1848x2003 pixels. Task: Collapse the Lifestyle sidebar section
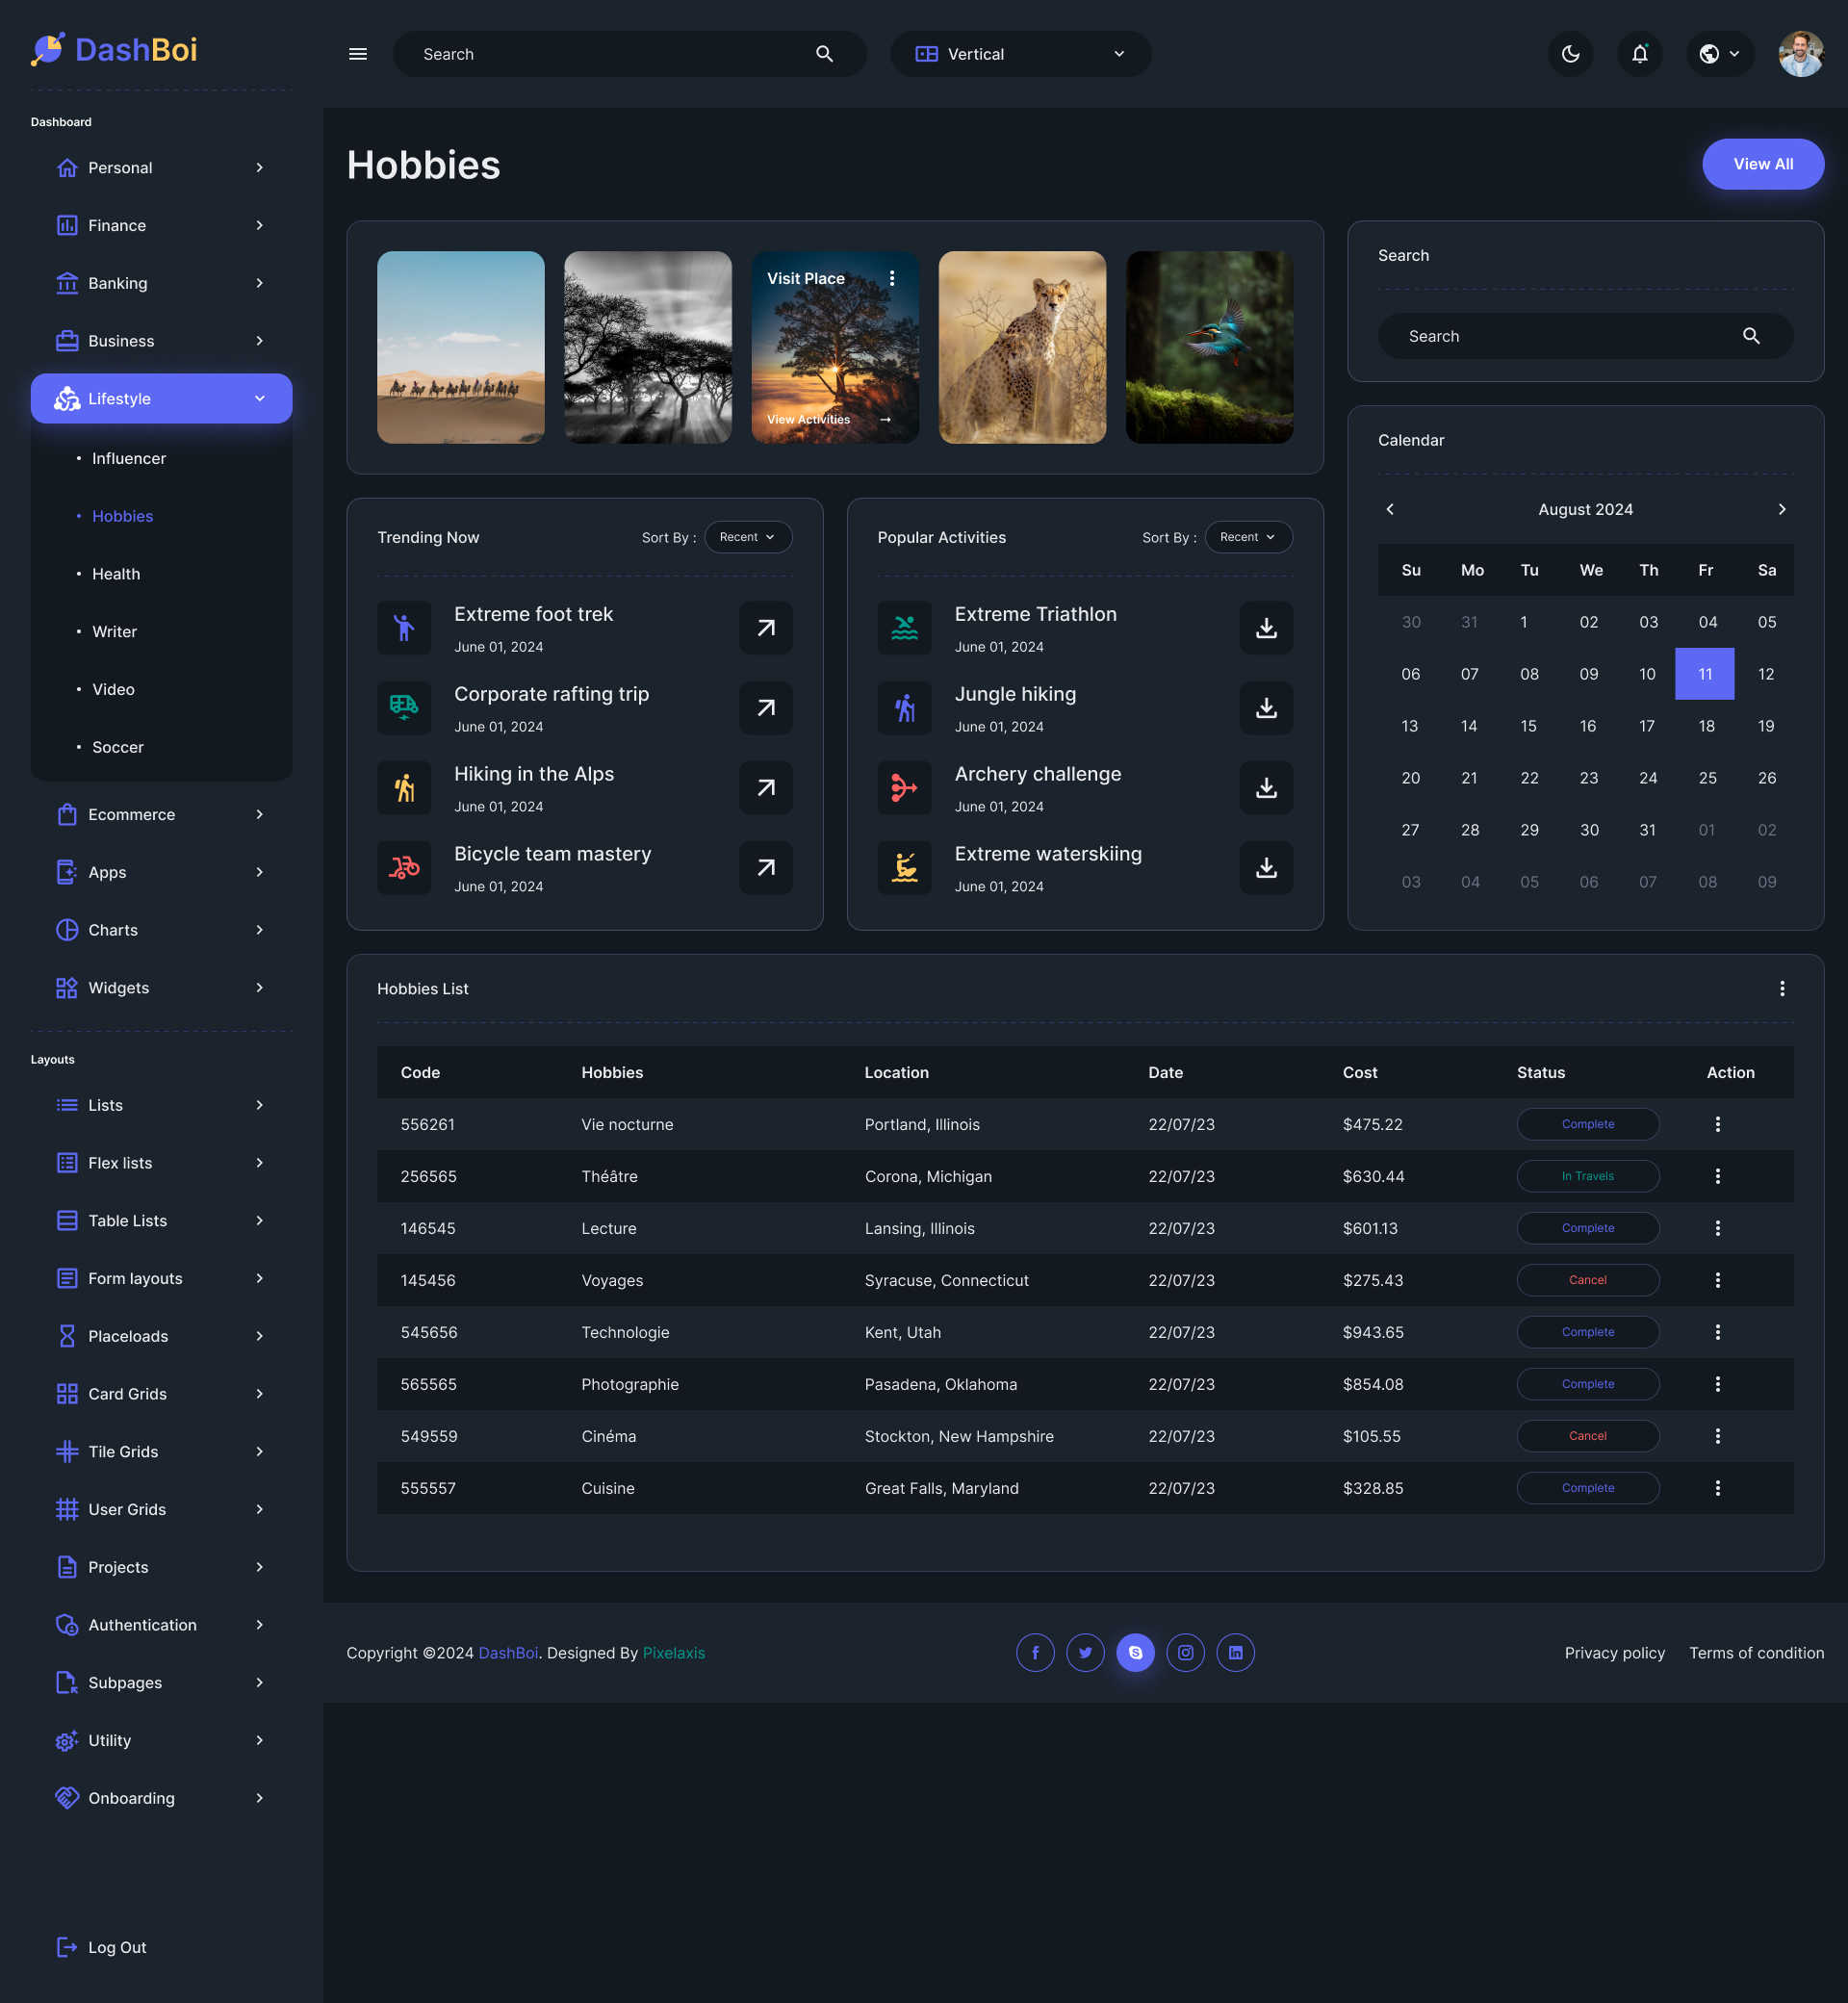[x=260, y=398]
